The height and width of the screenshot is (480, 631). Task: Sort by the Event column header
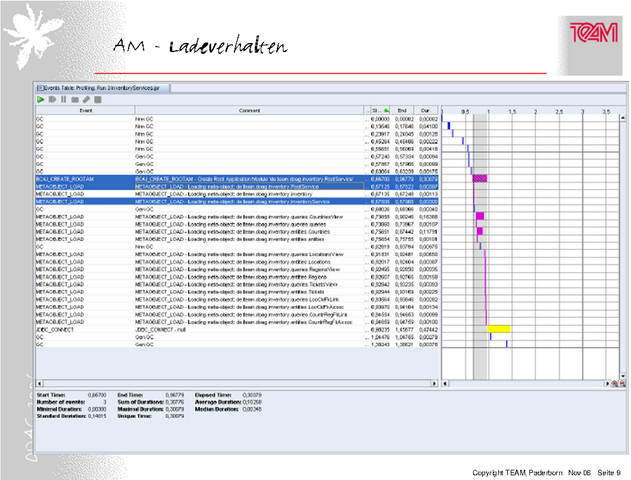(x=85, y=110)
